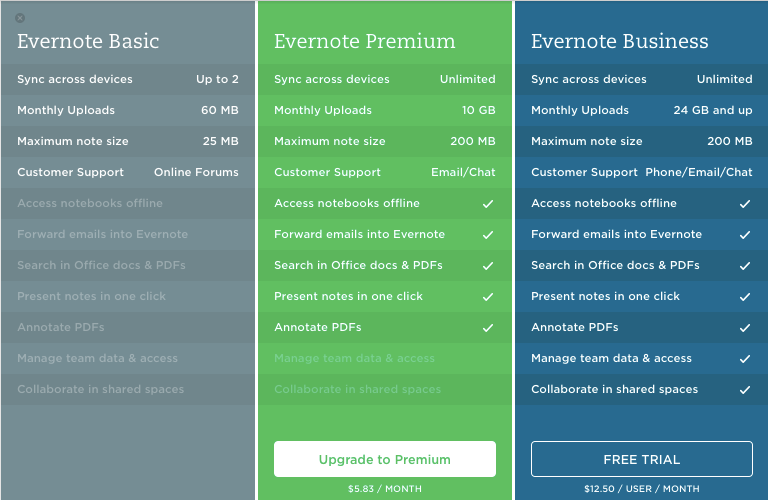Image resolution: width=768 pixels, height=500 pixels.
Task: Start the Business FREE TRIAL
Action: pos(641,459)
